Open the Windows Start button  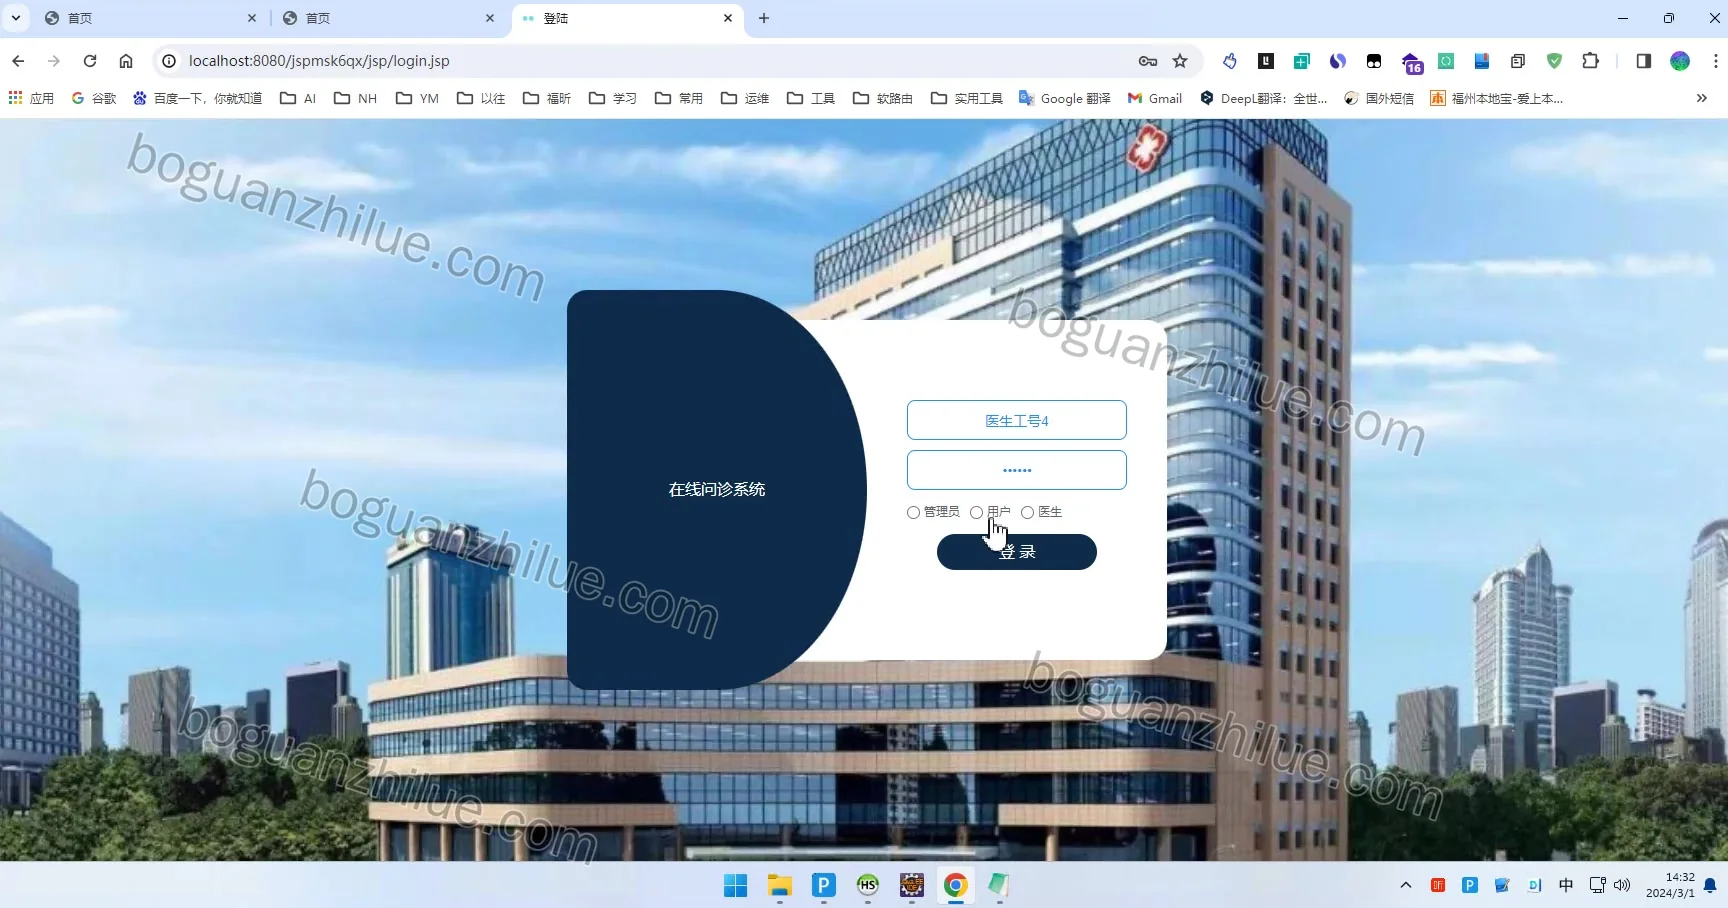click(735, 885)
